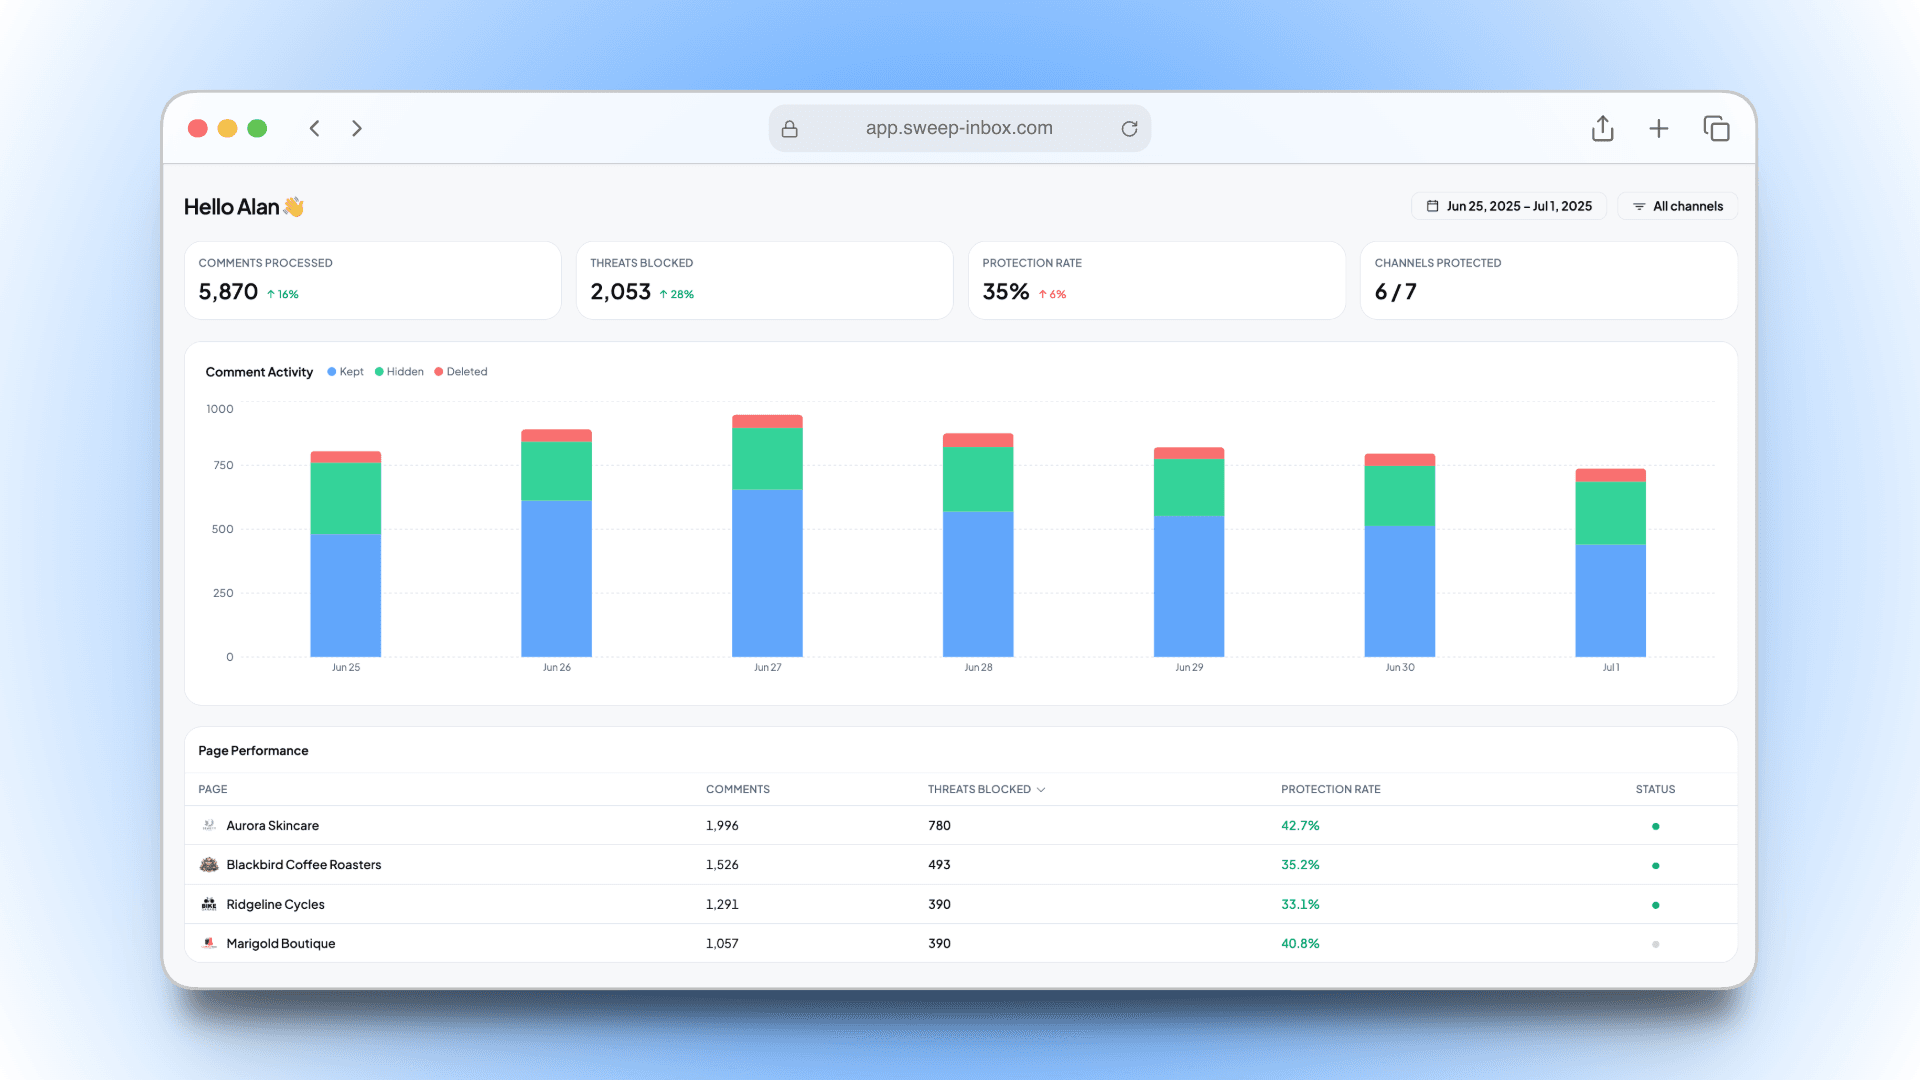
Task: Click the Ridgeline Cycles logo icon
Action: [209, 904]
